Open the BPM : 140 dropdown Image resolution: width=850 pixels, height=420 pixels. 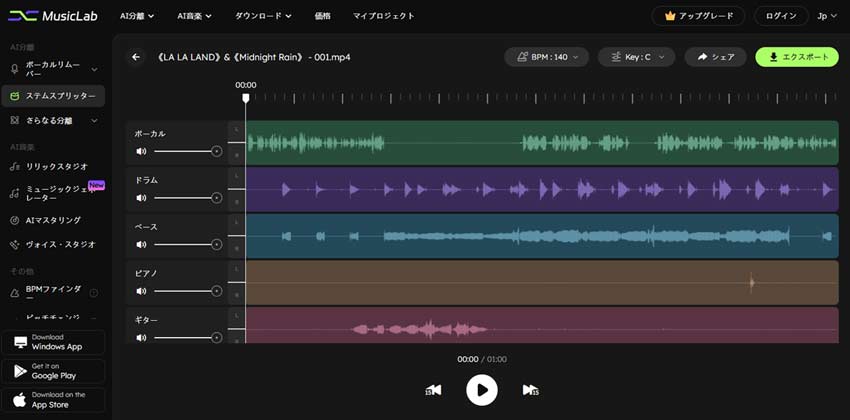[x=546, y=57]
